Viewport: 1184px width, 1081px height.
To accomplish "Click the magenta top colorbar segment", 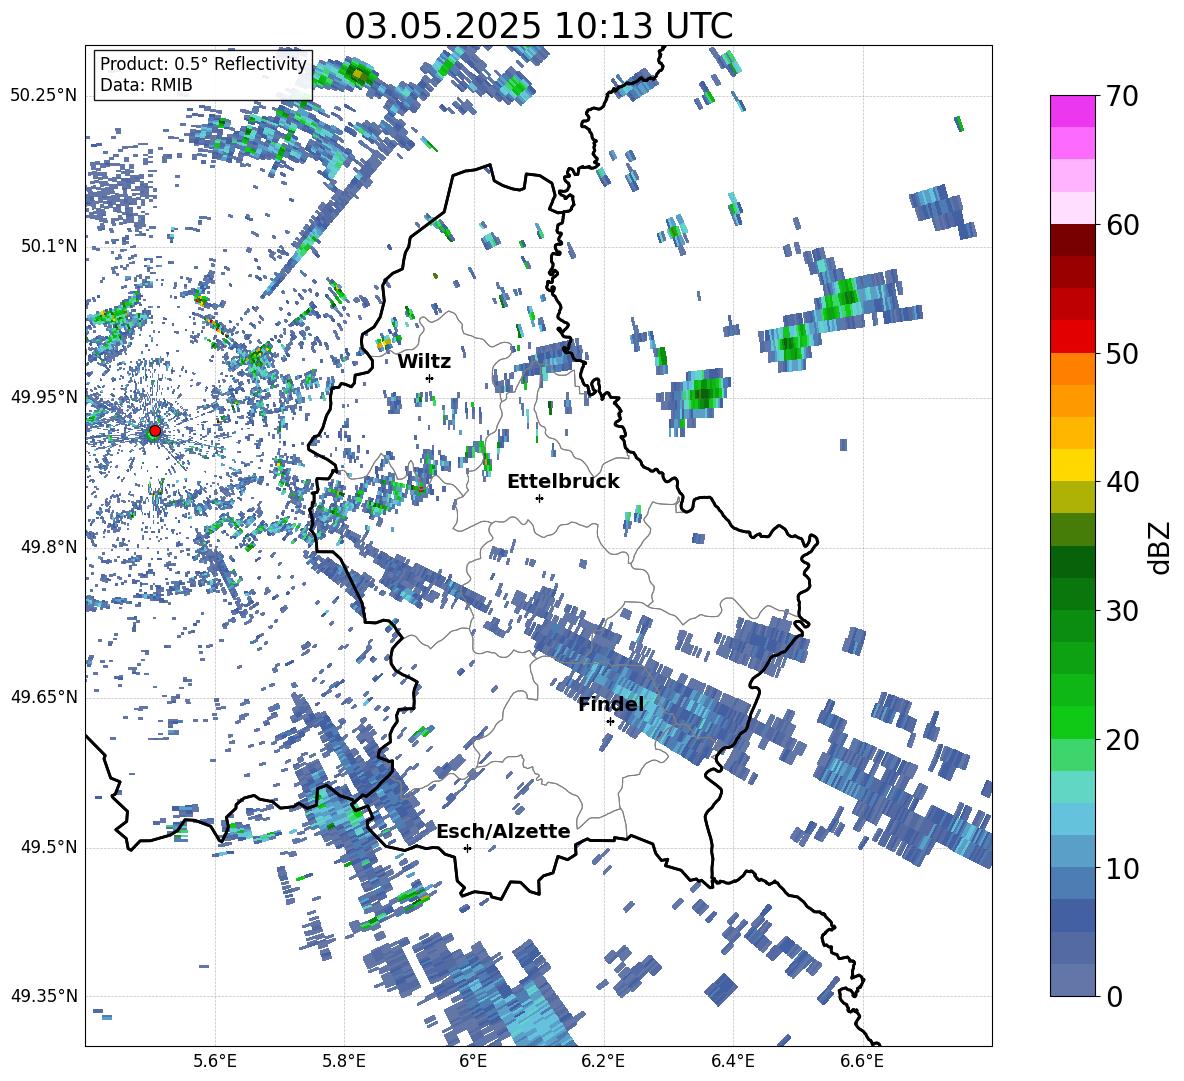I will (x=1072, y=111).
